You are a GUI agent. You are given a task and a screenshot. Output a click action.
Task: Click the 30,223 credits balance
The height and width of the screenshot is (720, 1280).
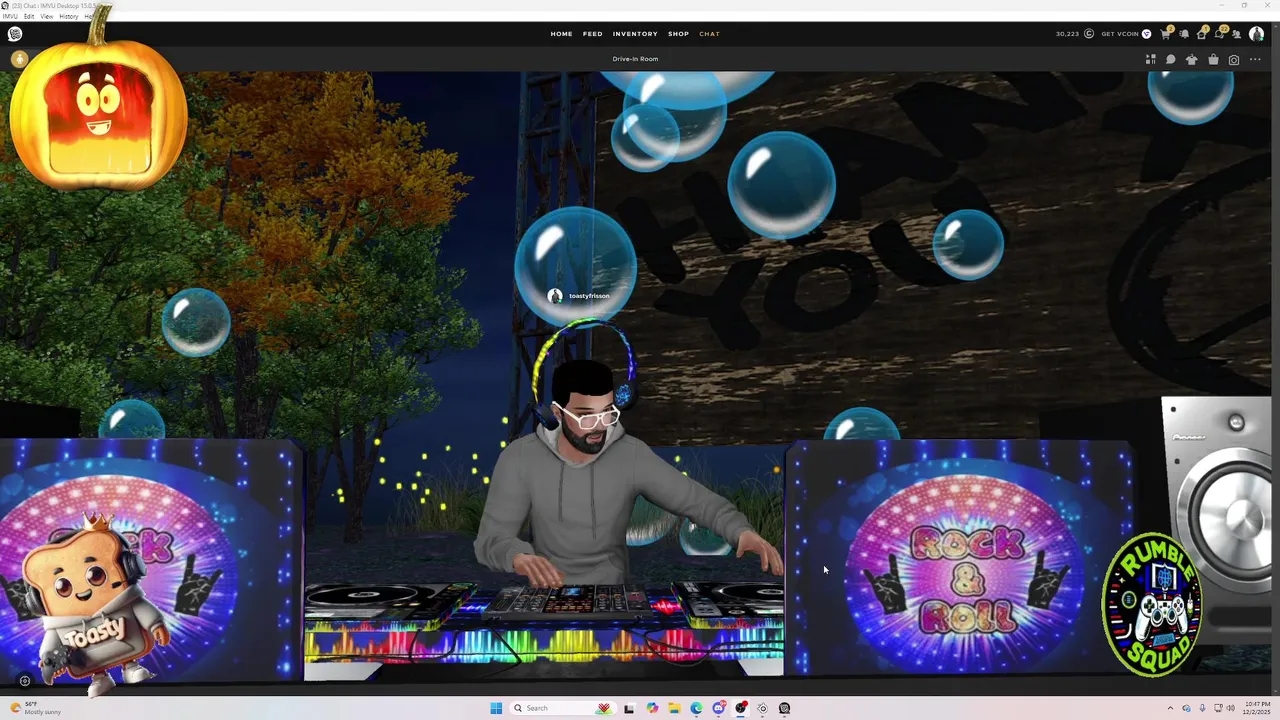point(1067,34)
